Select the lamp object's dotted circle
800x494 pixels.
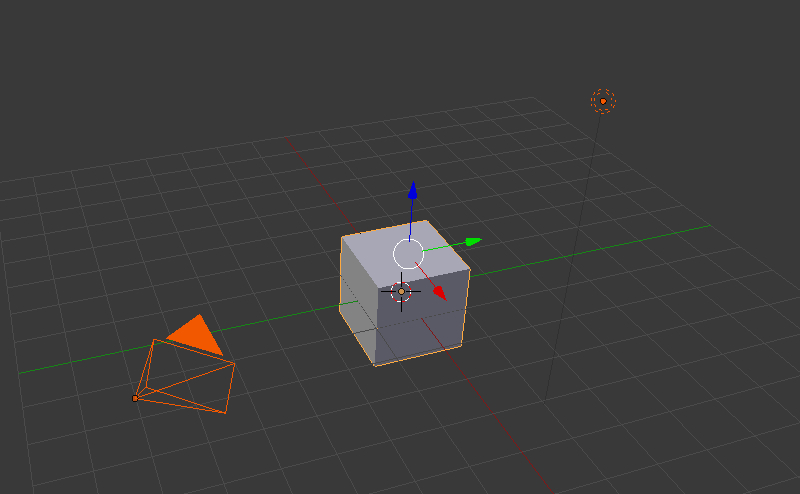(x=602, y=100)
